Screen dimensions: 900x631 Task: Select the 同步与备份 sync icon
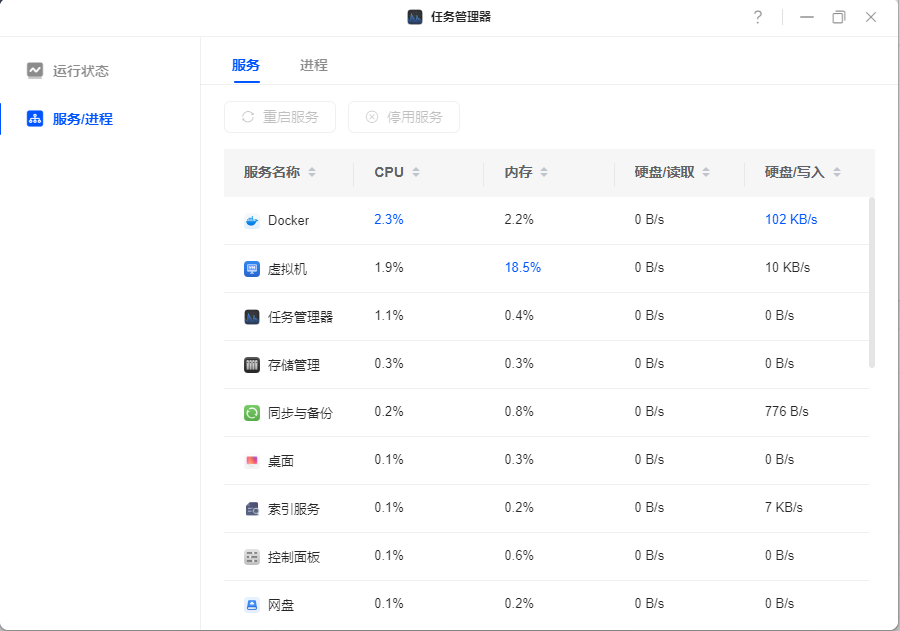251,413
